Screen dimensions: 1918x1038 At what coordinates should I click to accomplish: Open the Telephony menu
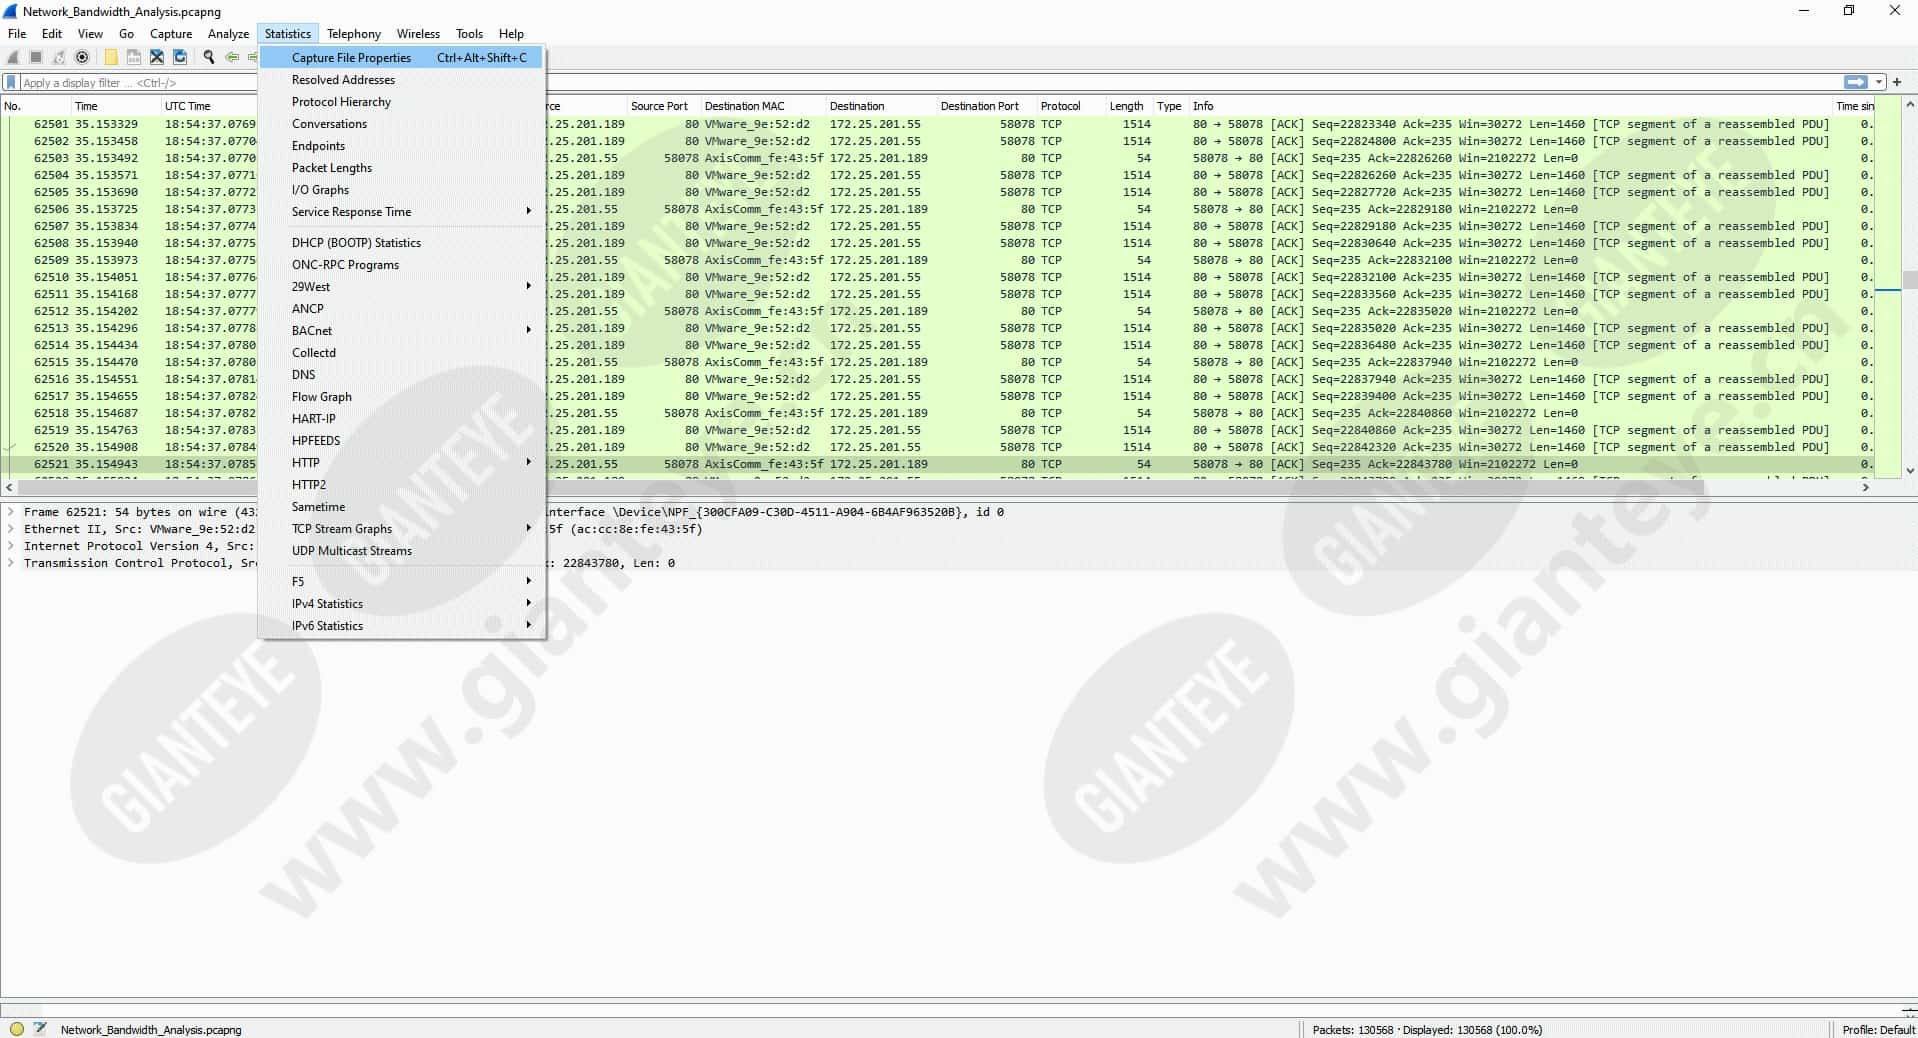(x=354, y=33)
